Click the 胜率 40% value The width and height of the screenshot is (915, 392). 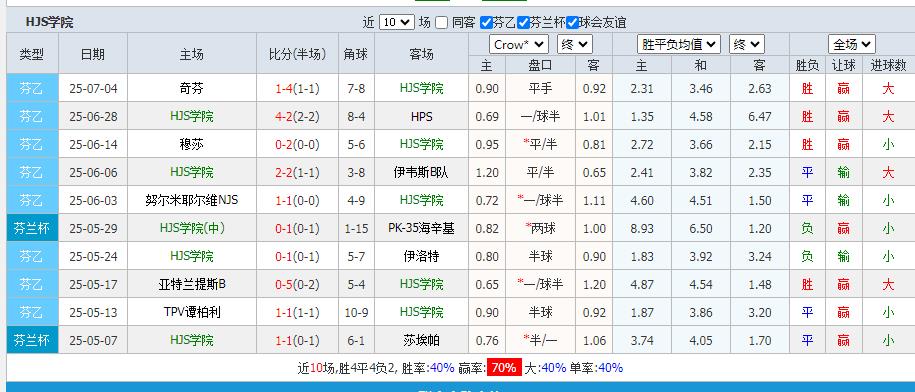[442, 368]
